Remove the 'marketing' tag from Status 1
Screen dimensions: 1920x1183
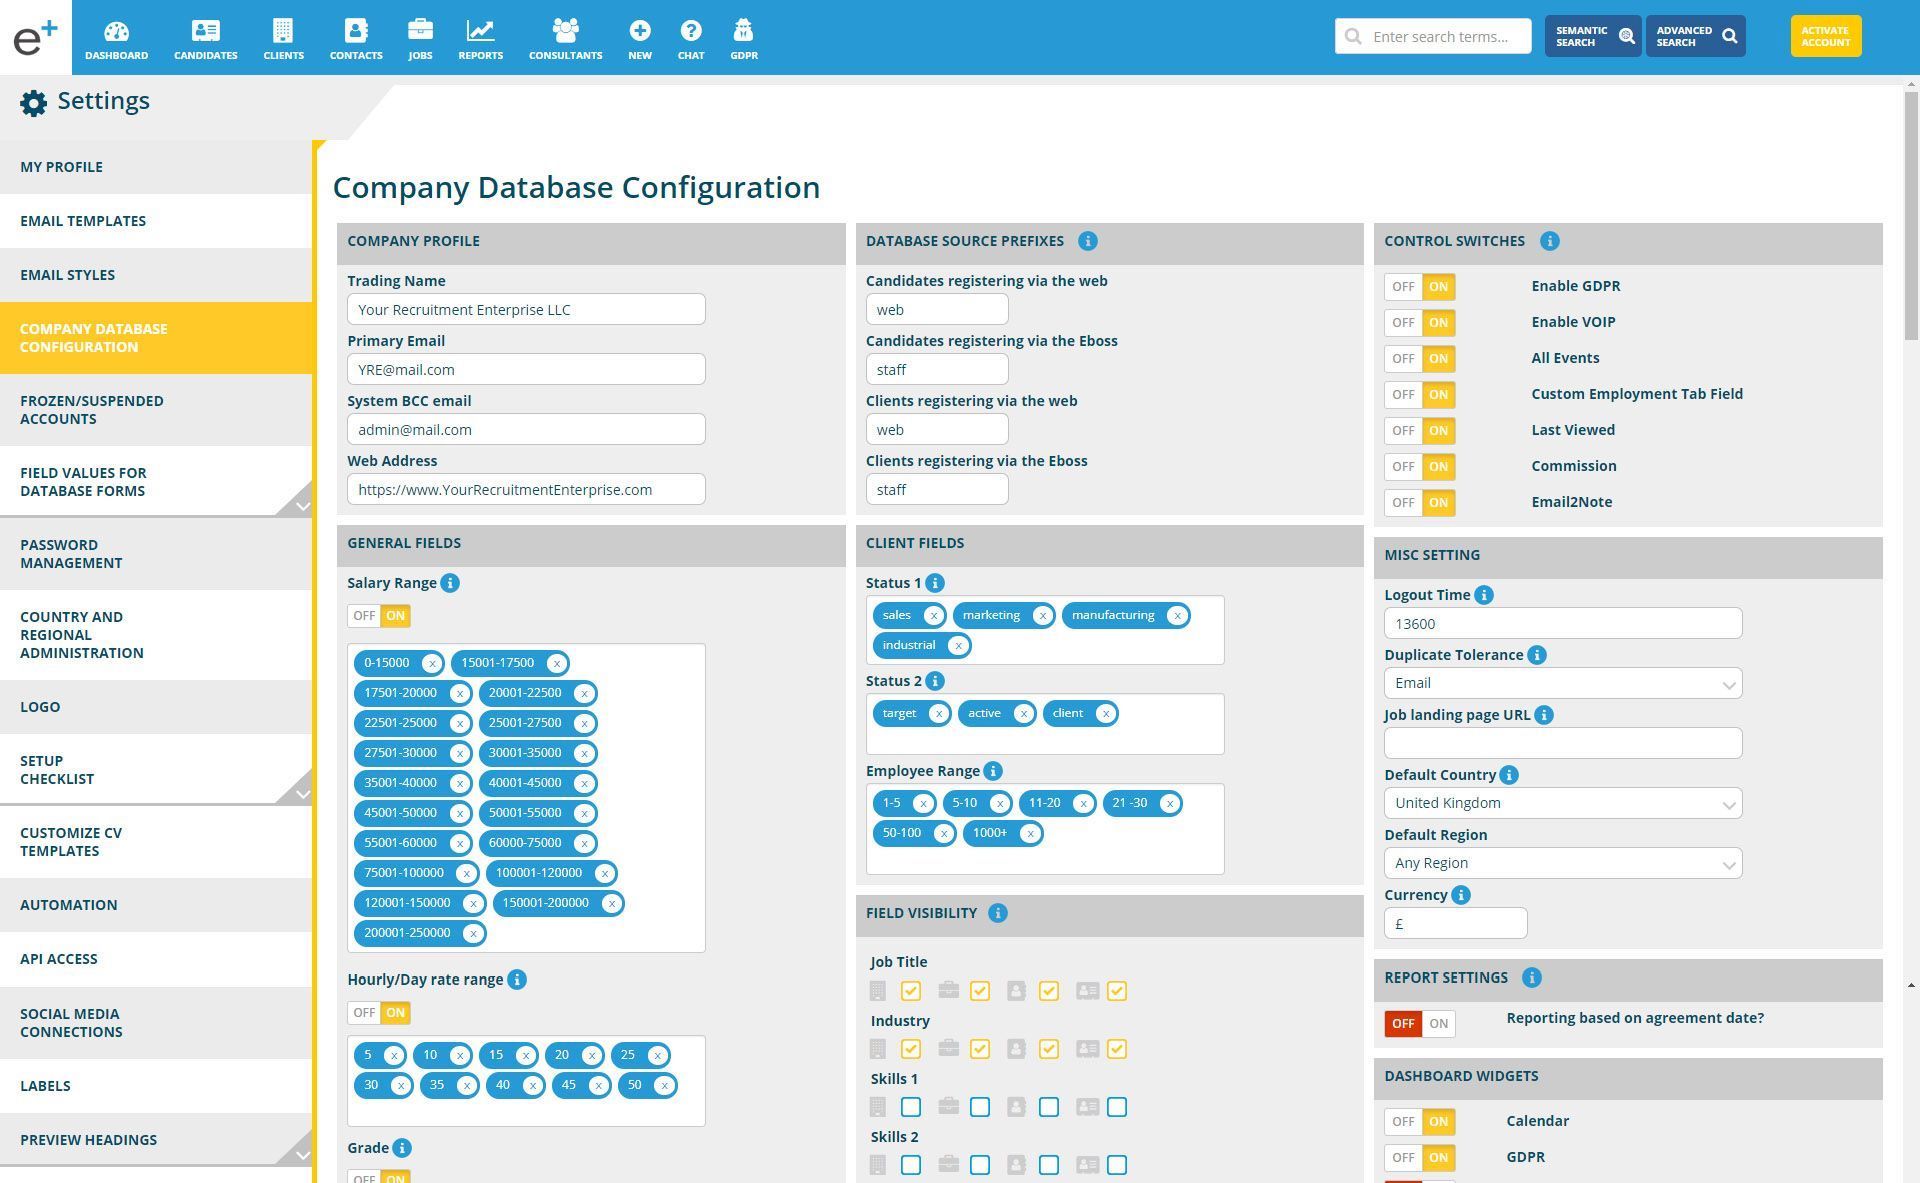click(1042, 616)
